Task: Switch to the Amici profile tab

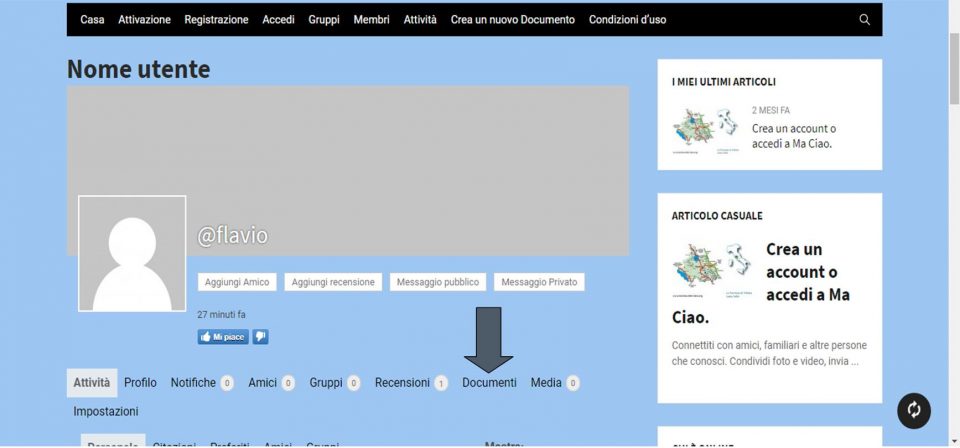Action: [x=271, y=383]
